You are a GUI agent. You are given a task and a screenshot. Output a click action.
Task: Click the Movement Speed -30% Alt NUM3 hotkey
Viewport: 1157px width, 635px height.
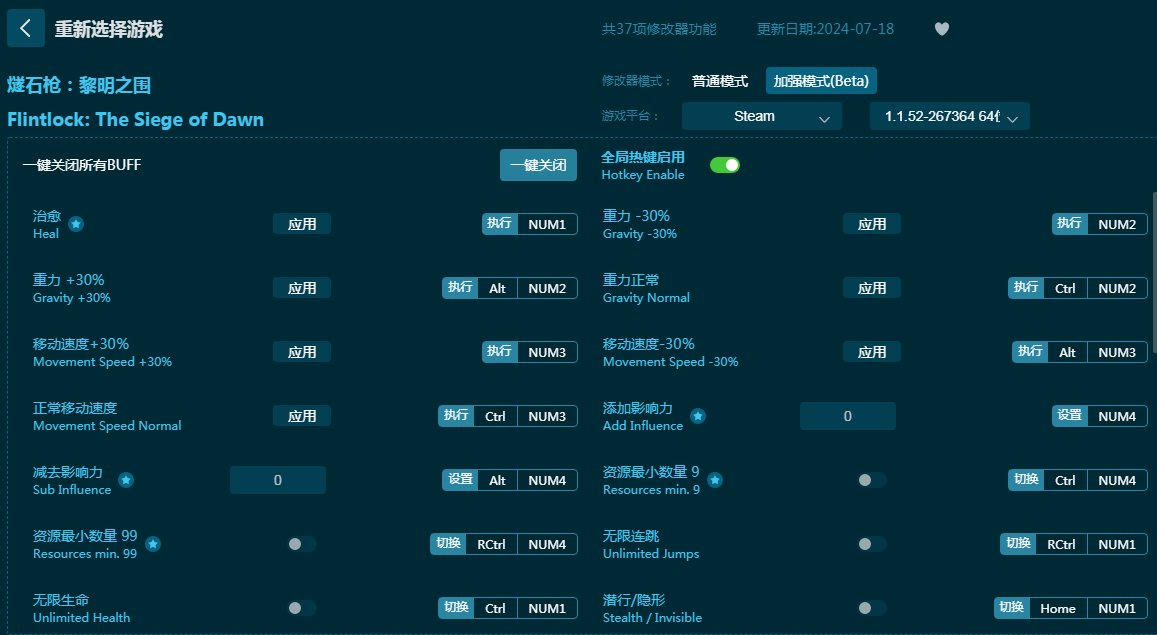click(1080, 353)
